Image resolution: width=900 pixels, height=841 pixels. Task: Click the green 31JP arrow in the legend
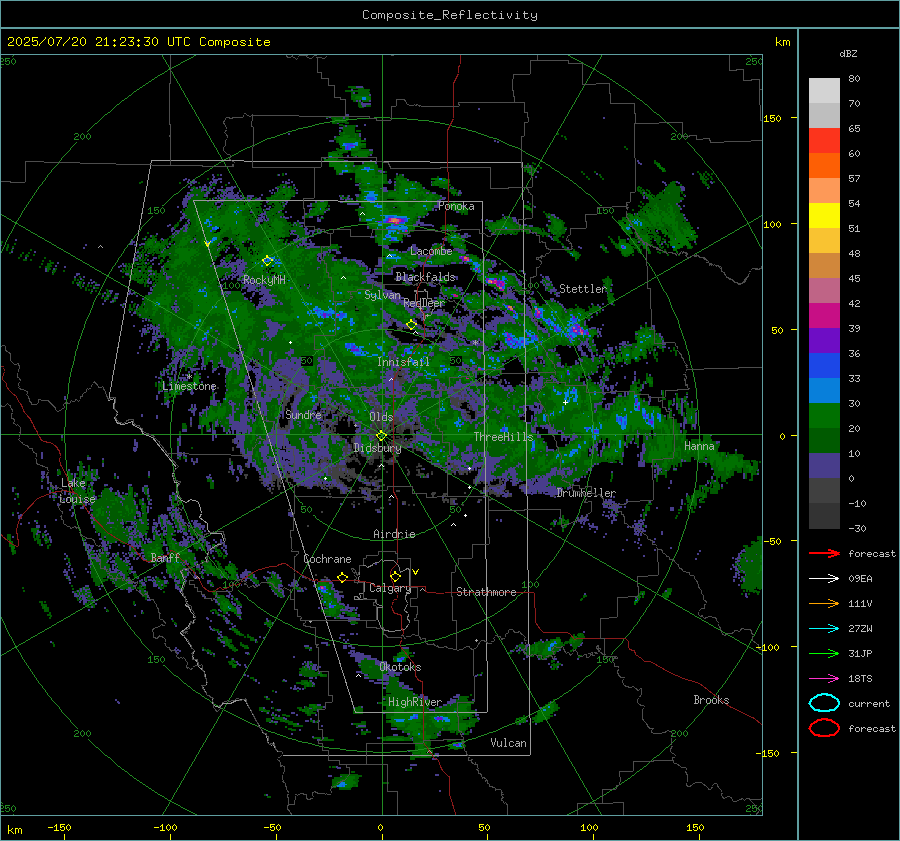pyautogui.click(x=824, y=653)
